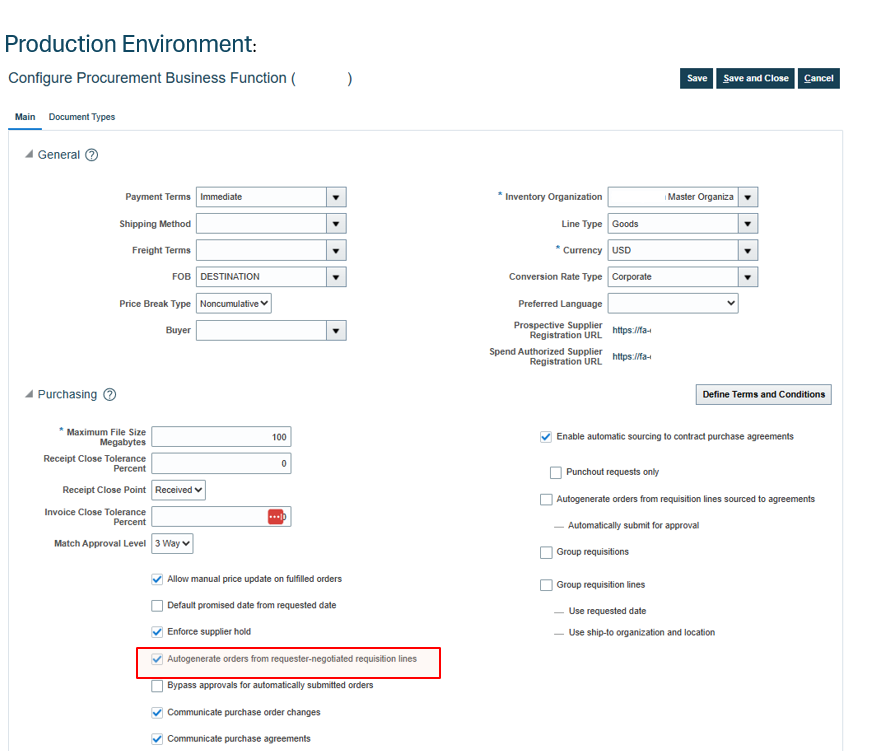
Task: Click Freight Terms input field
Action: [x=262, y=250]
